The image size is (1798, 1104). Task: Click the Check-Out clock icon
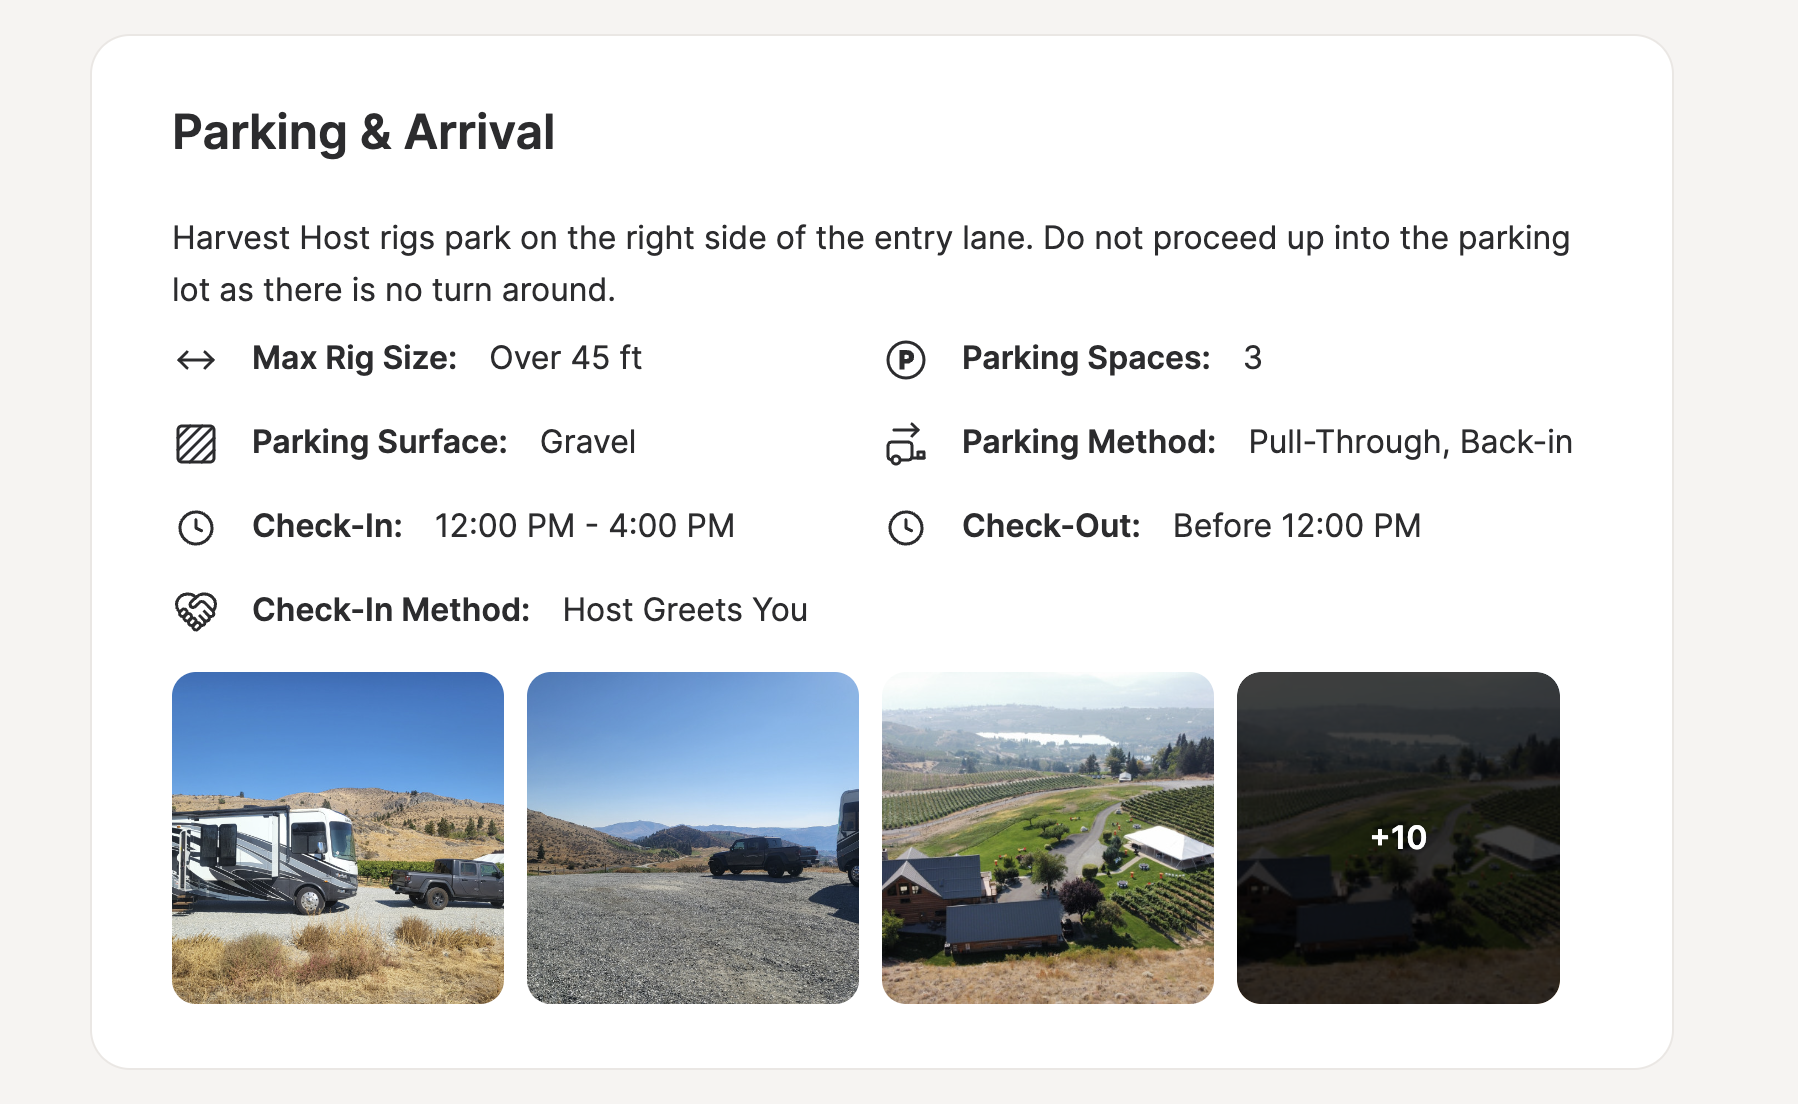[x=906, y=527]
